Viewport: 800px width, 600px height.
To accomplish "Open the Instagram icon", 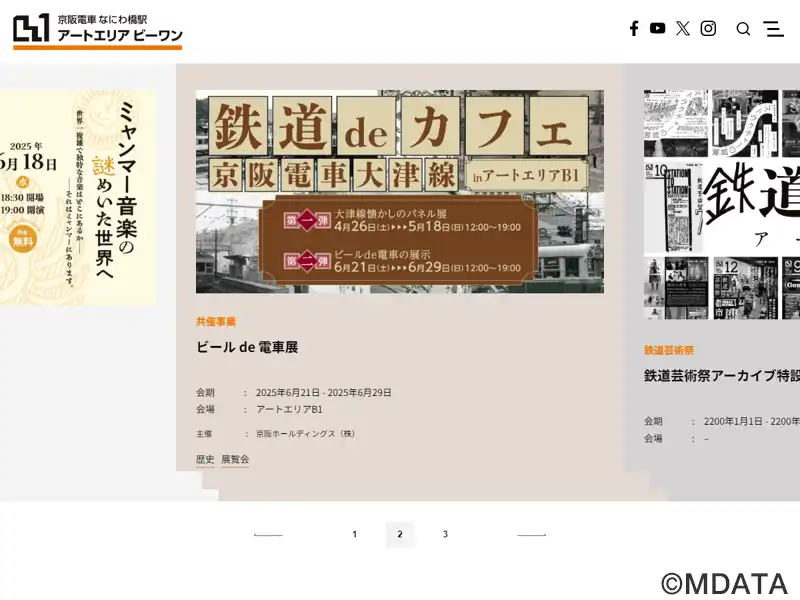I will click(708, 29).
